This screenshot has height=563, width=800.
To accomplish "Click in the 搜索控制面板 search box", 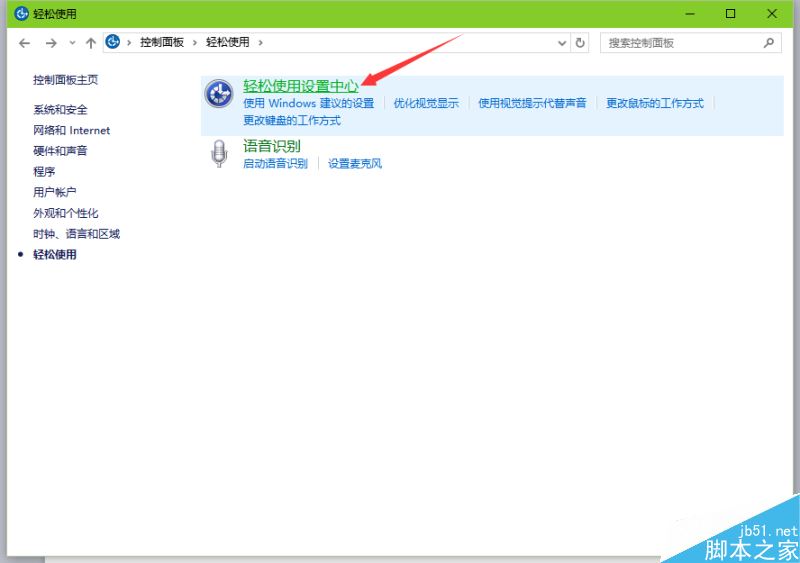I will coord(682,43).
